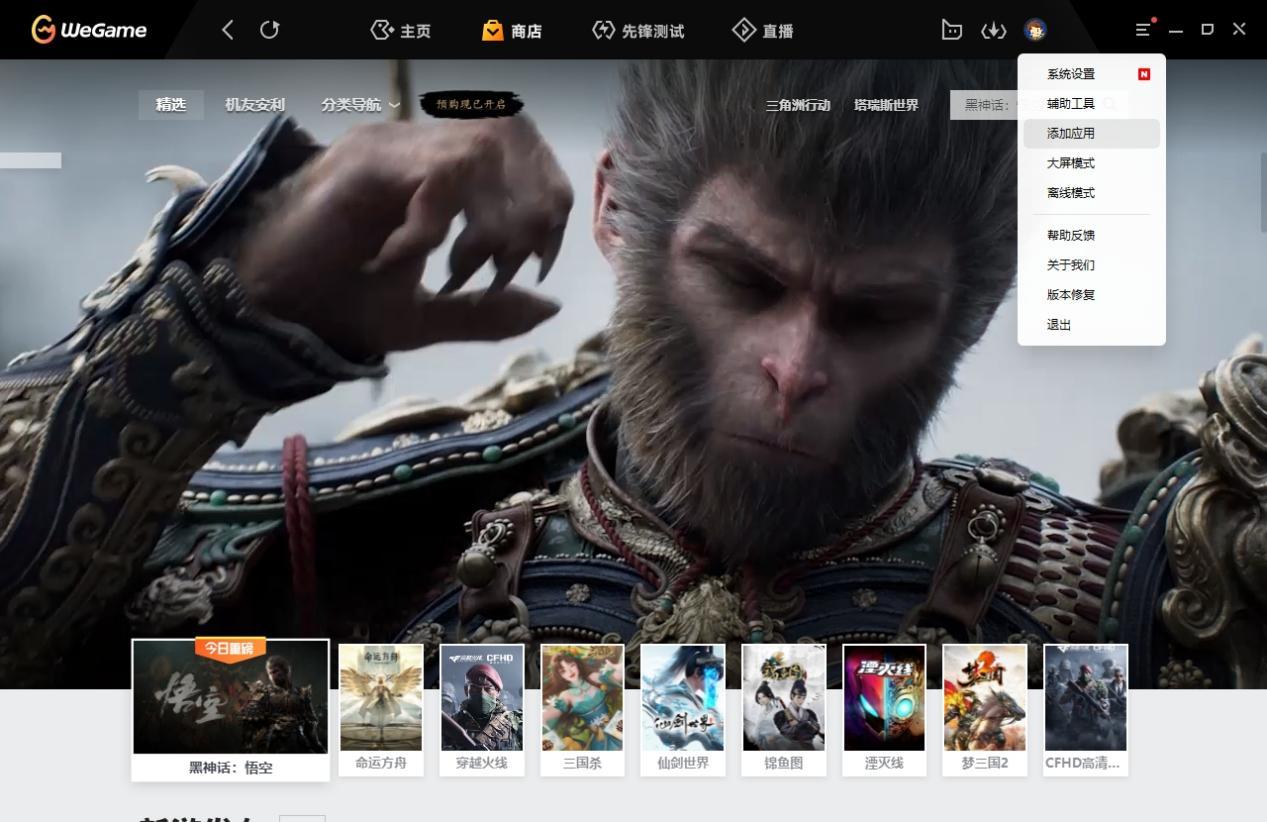
Task: Select the 三国杀 game thumbnail
Action: pos(582,709)
